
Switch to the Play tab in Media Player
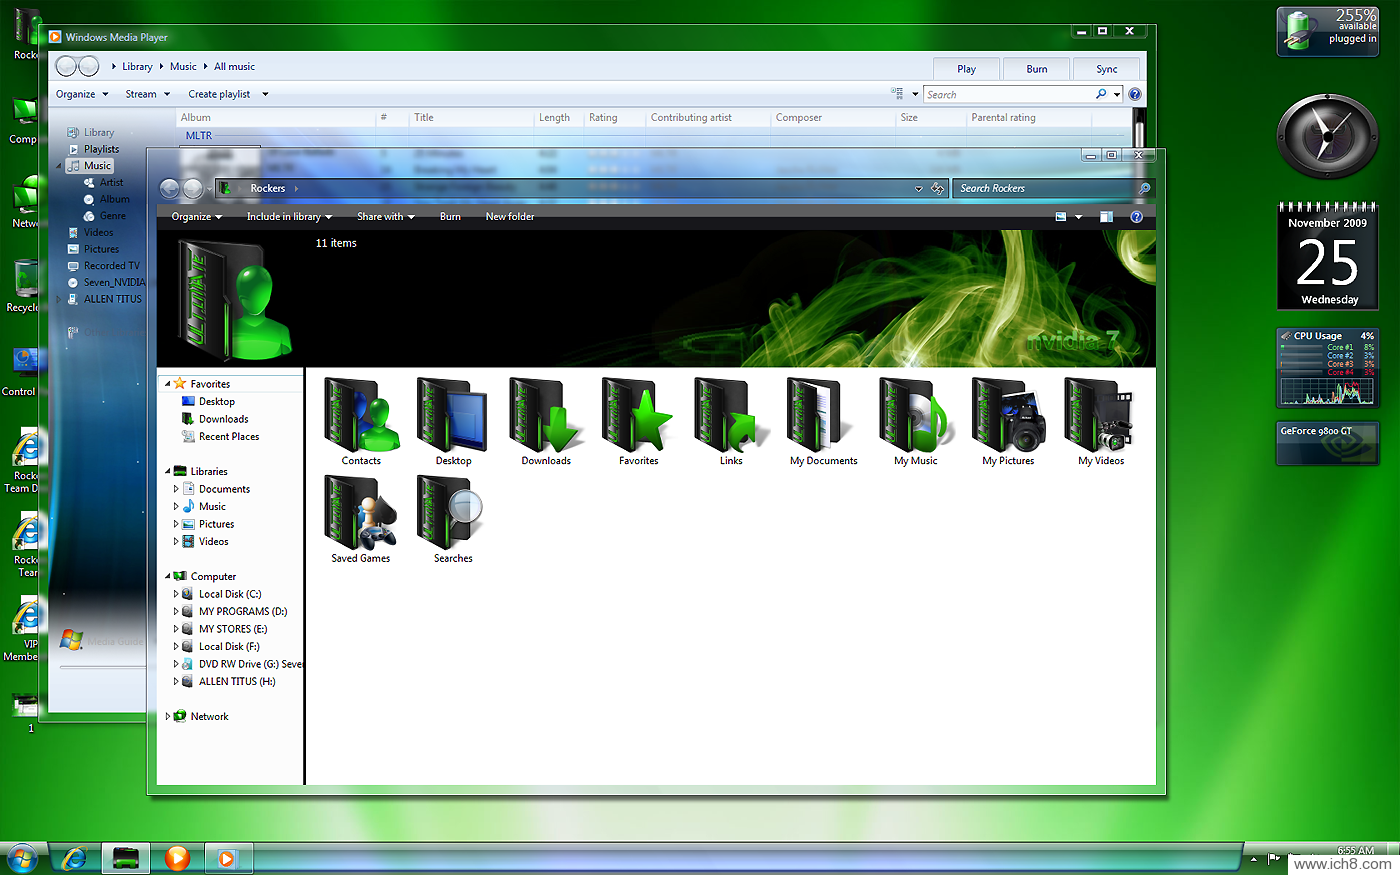pyautogui.click(x=966, y=69)
